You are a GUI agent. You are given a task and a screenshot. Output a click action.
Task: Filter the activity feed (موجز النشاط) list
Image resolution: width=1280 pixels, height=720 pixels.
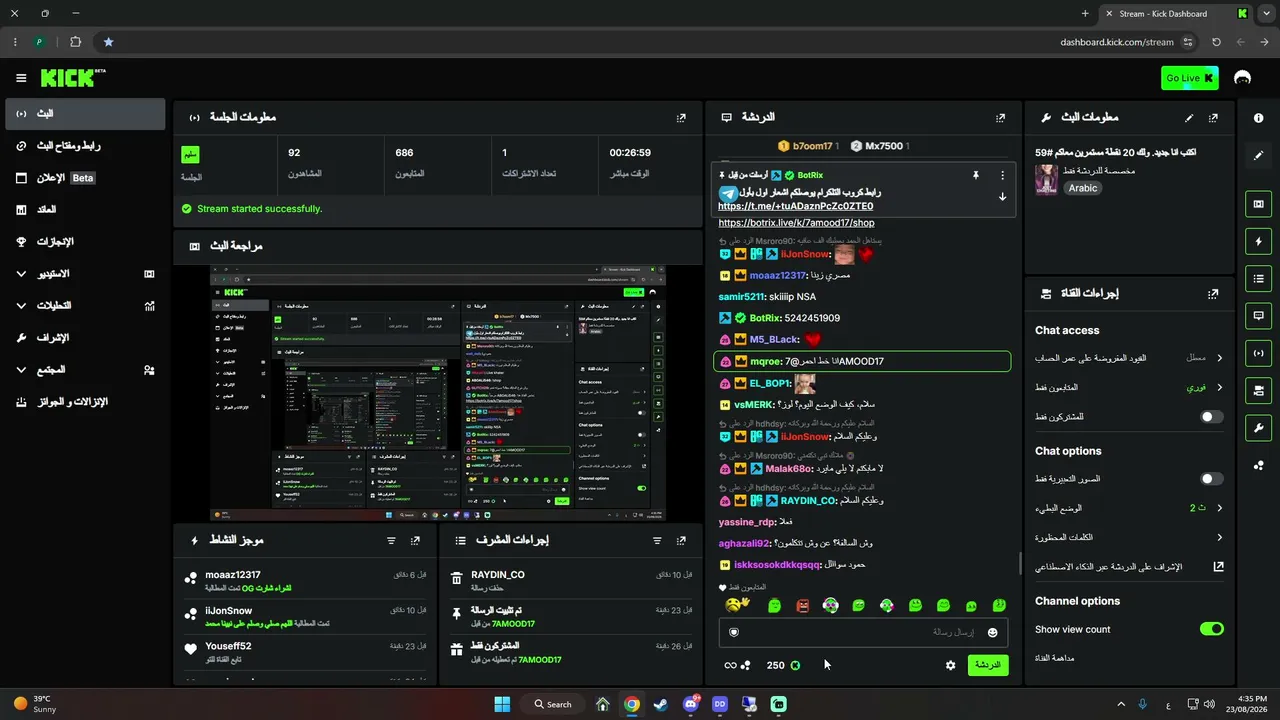391,540
